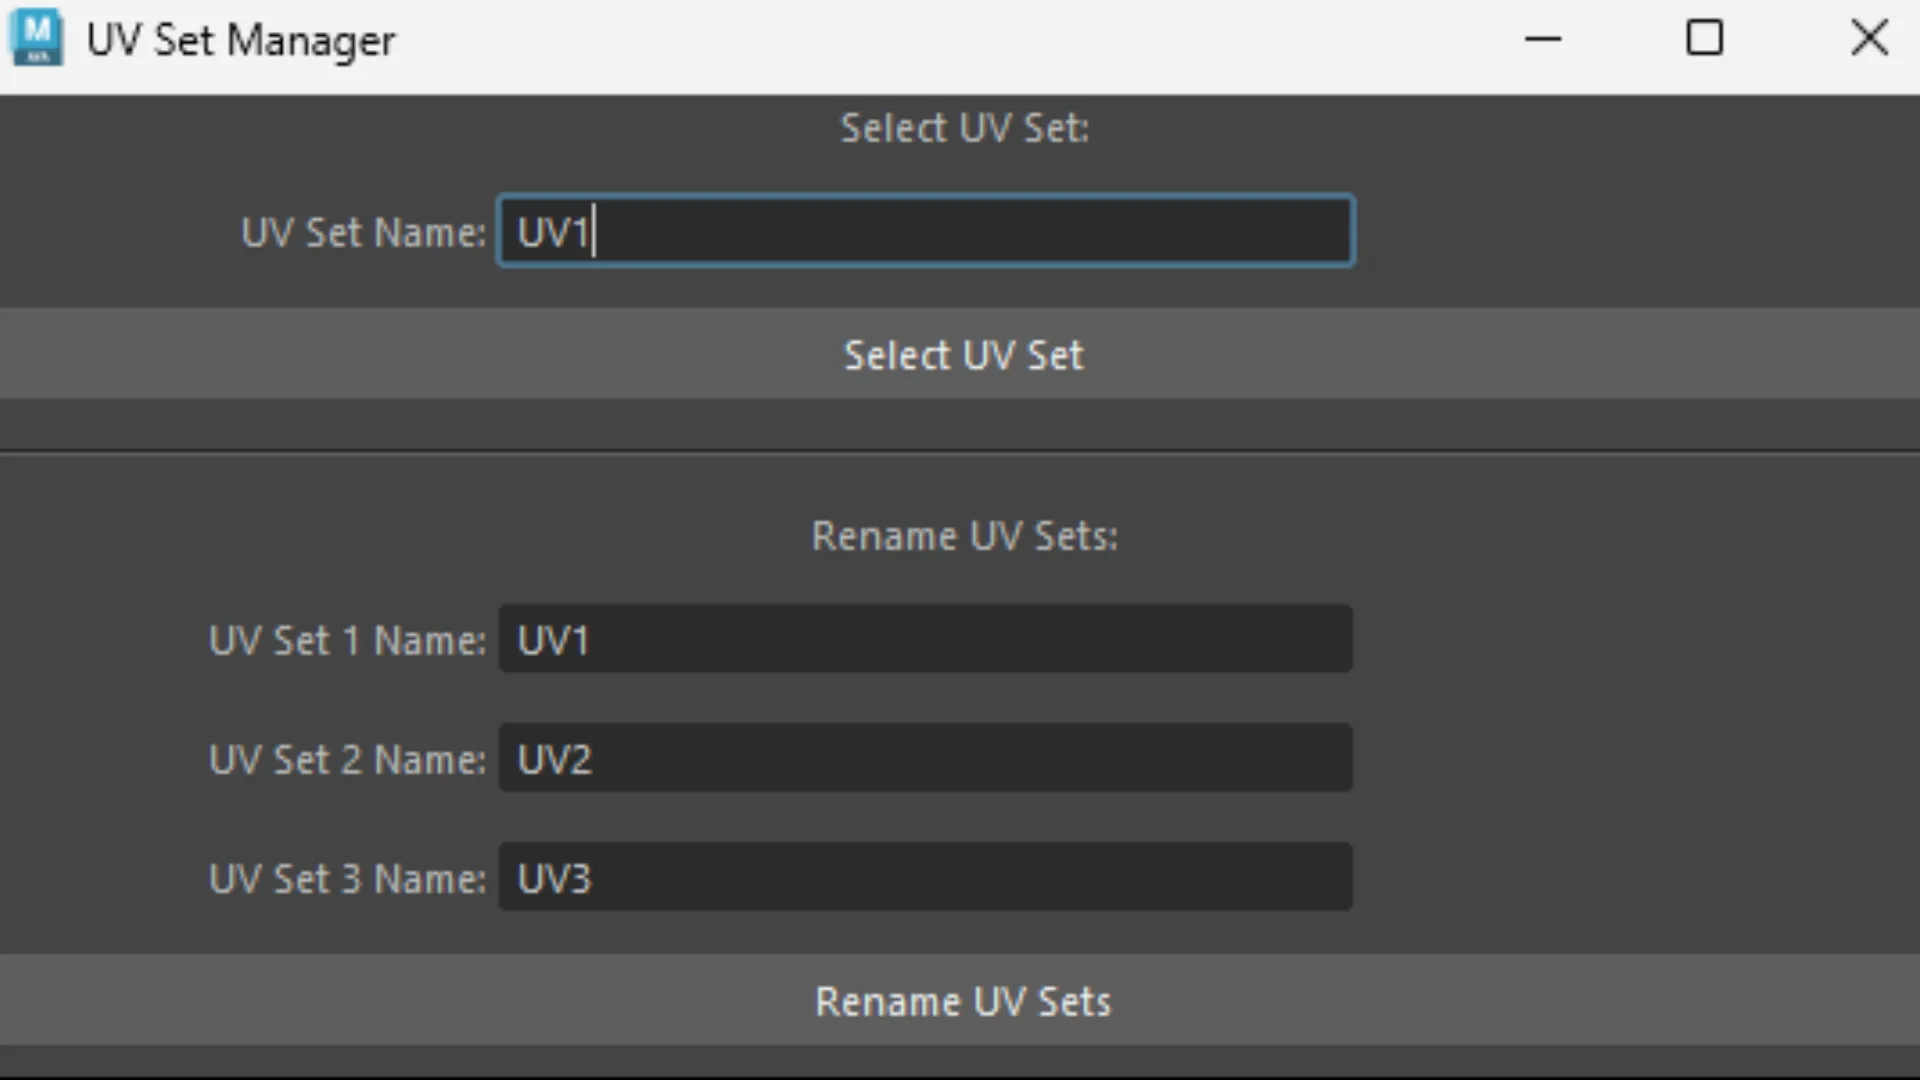Click the UV Set 3 Name field

[926, 877]
